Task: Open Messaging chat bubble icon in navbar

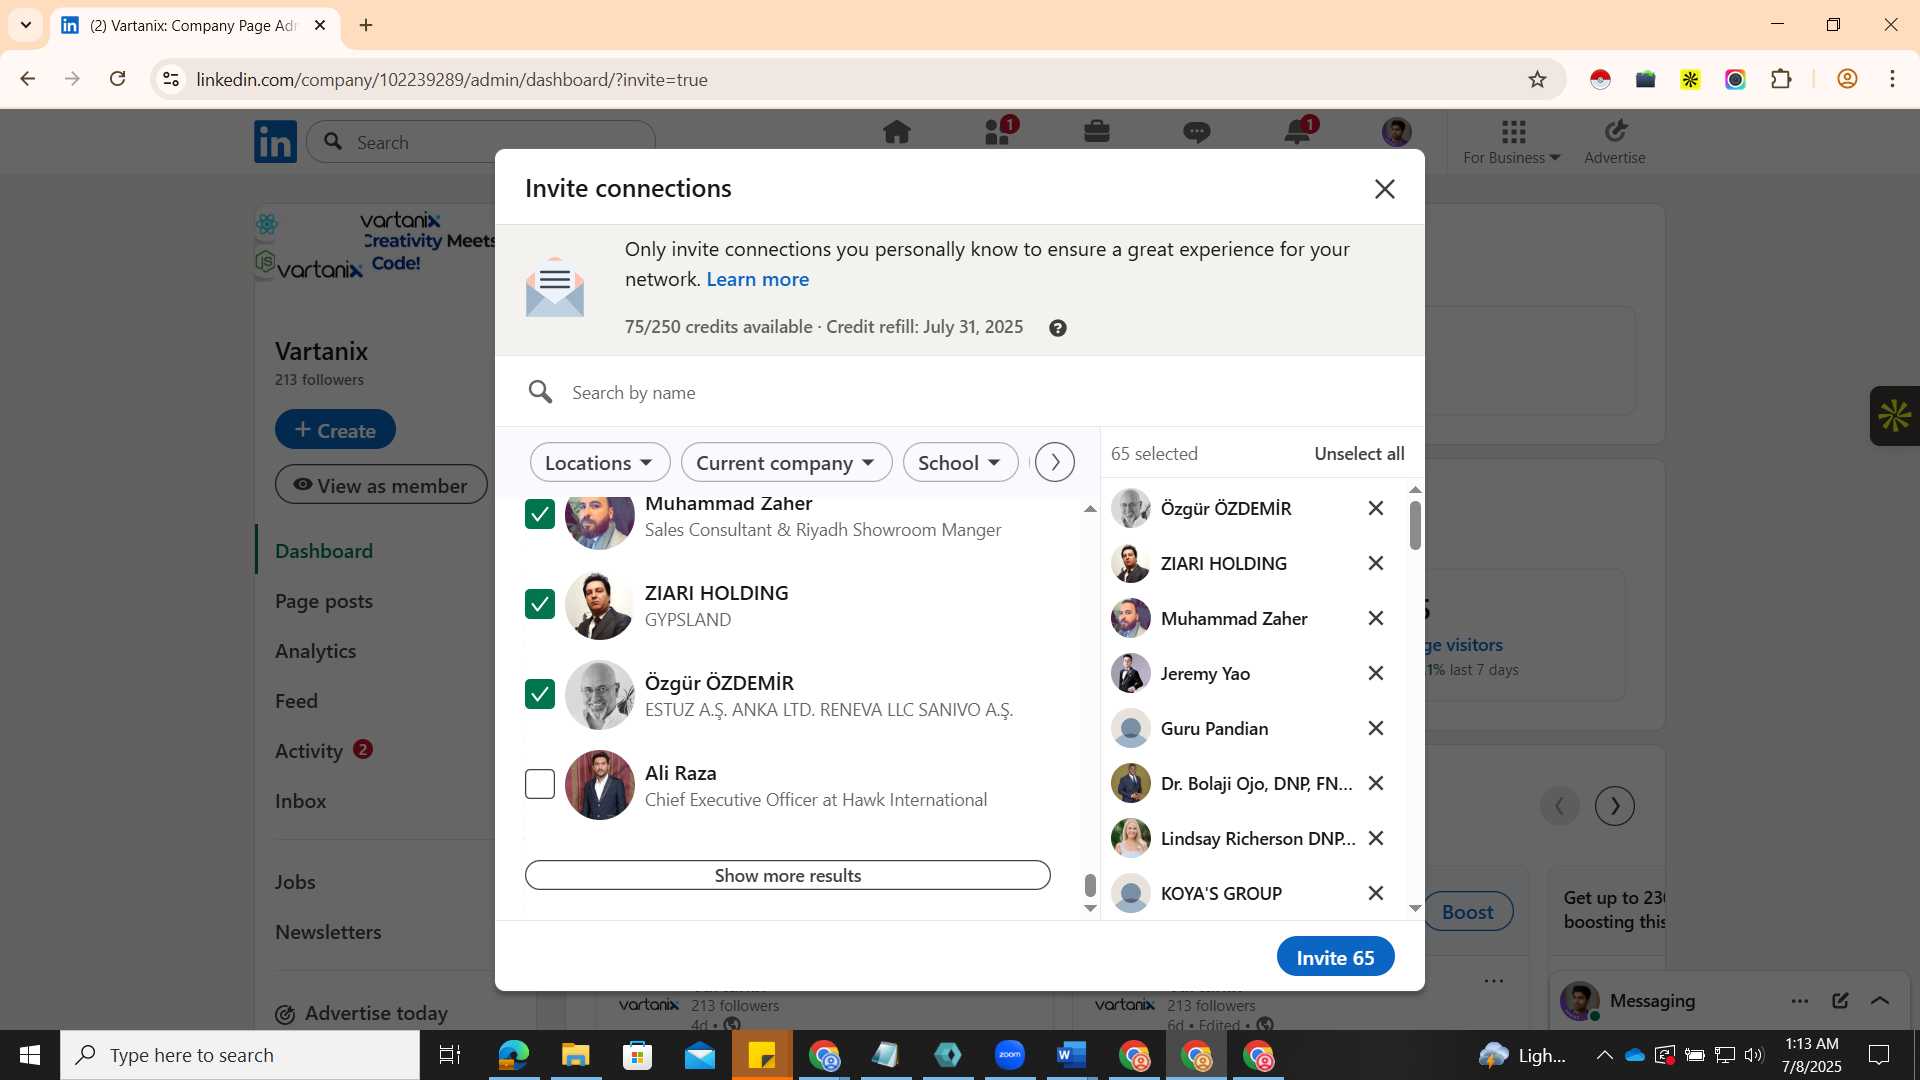Action: click(1197, 132)
